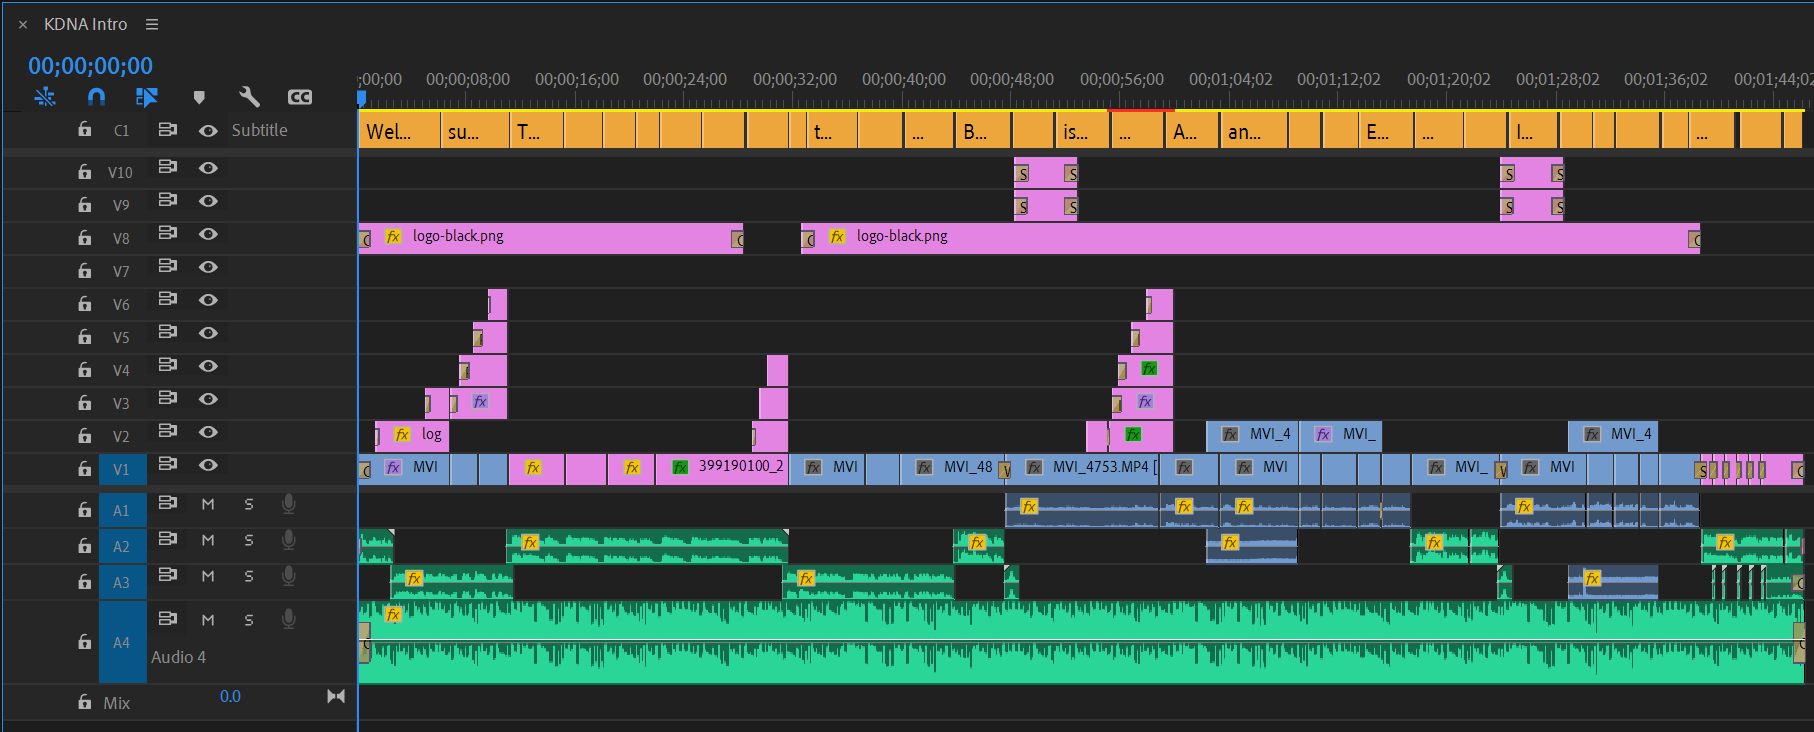
Task: Enable voice-over record on A2
Action: point(289,540)
